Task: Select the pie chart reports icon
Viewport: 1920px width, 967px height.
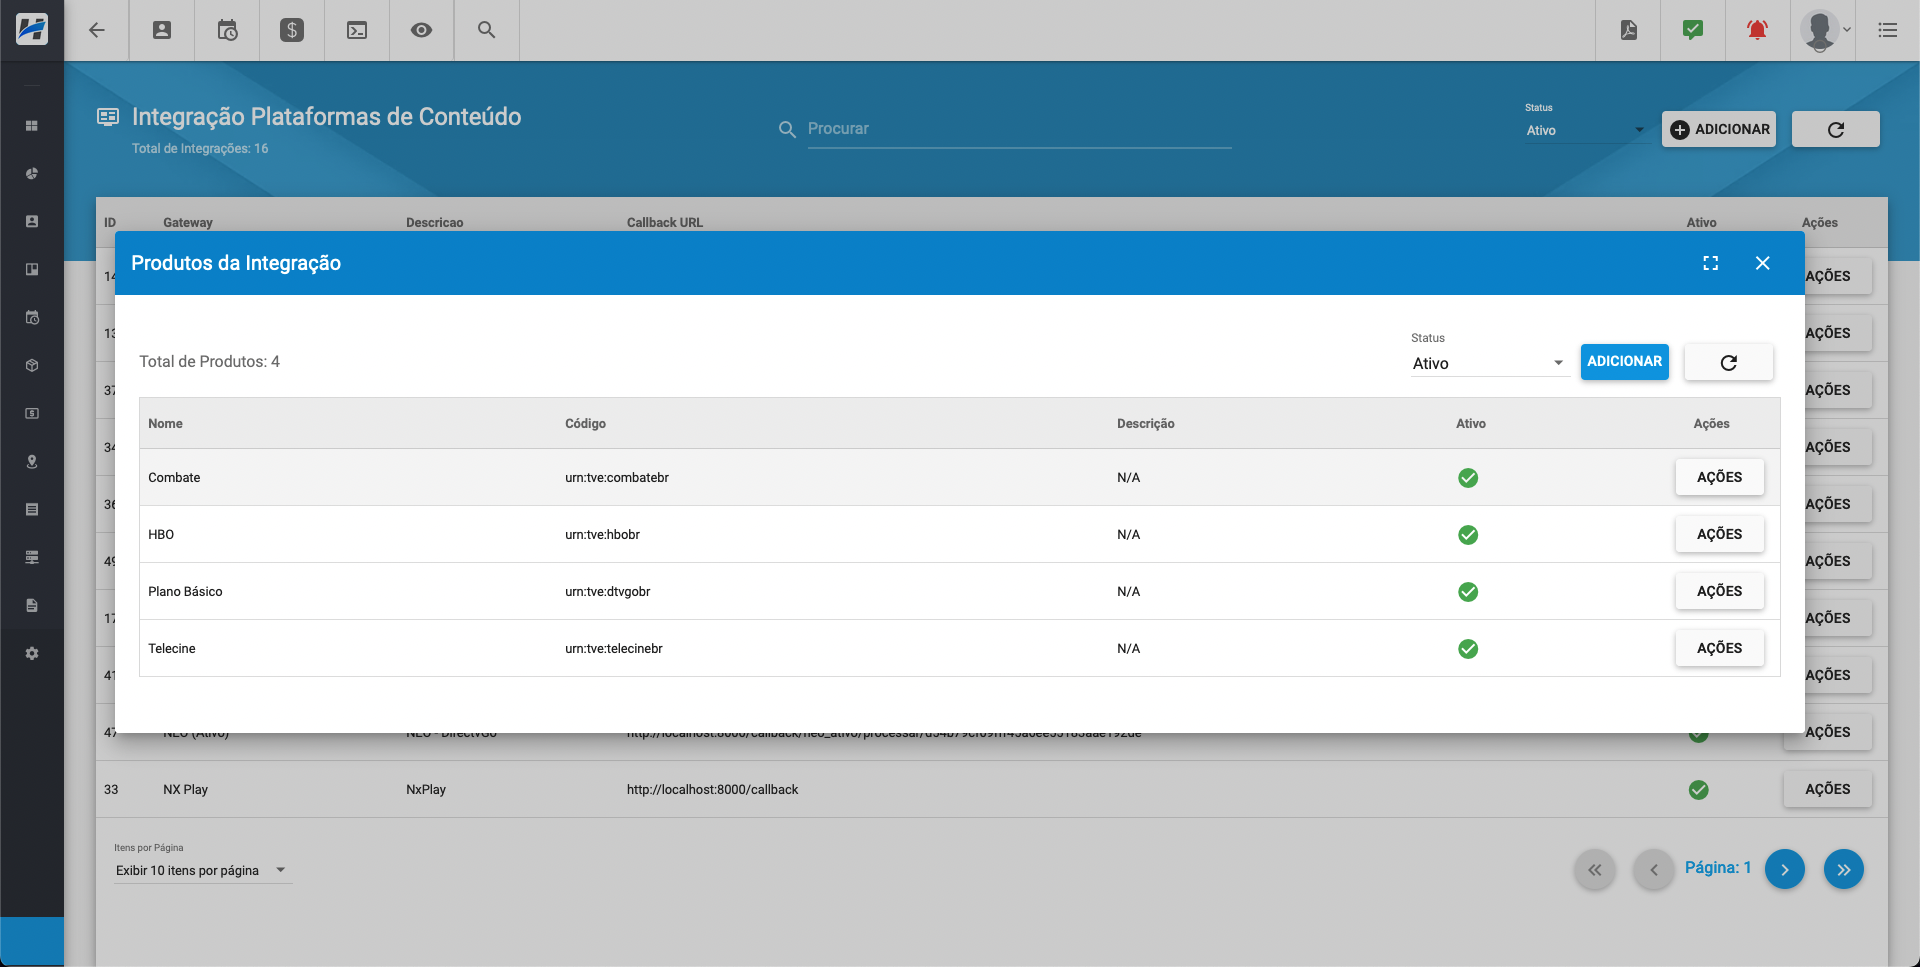Action: coord(32,173)
